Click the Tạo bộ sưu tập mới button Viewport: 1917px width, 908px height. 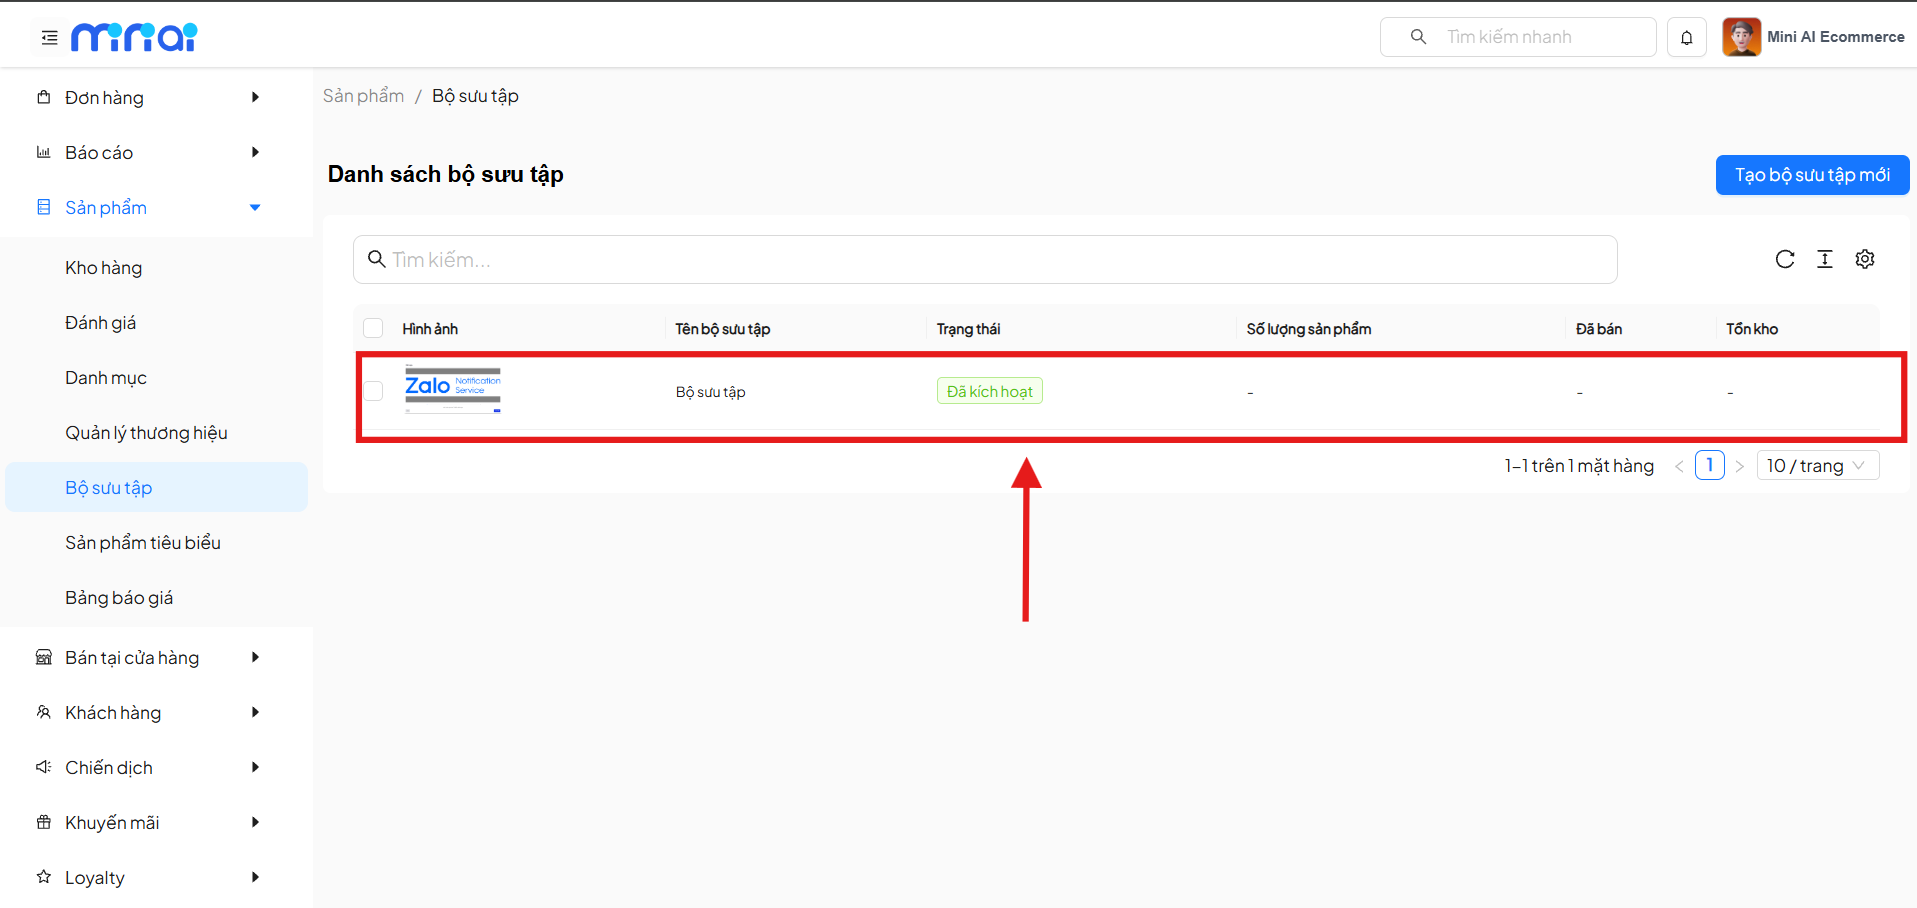coord(1811,175)
